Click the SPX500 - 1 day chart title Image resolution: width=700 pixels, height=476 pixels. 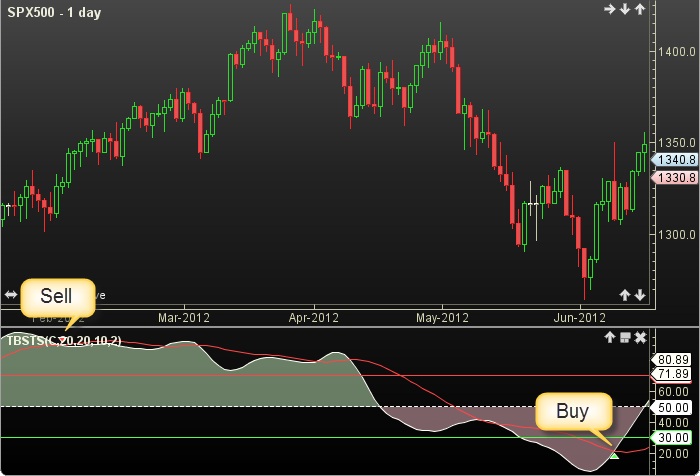pos(54,13)
